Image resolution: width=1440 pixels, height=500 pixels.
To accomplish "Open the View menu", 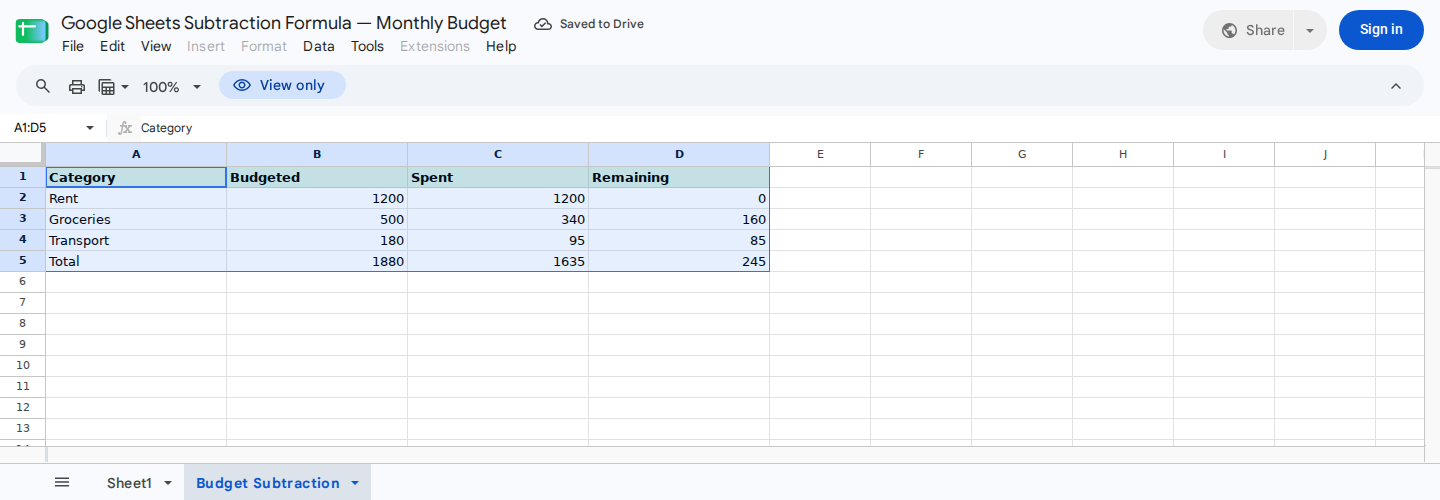I will click(156, 46).
